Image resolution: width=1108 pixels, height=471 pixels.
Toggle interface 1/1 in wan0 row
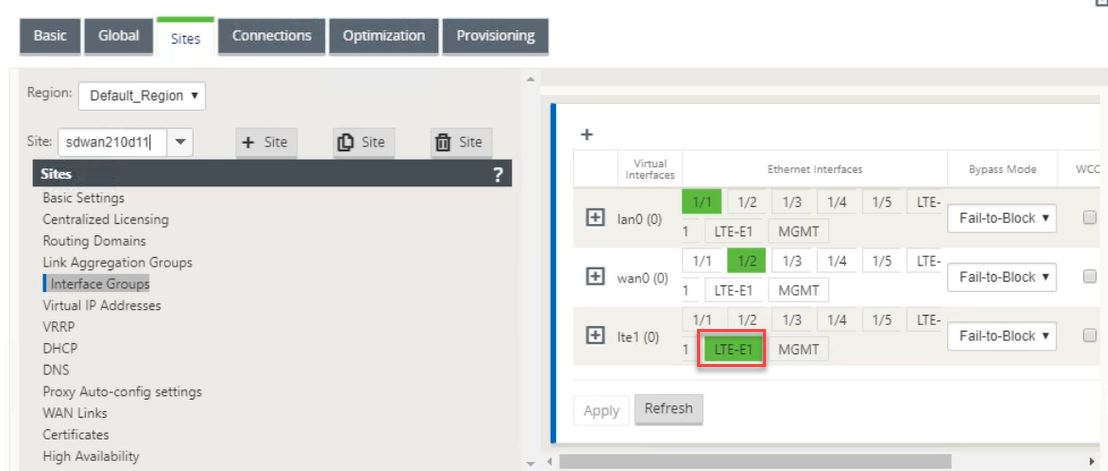702,261
